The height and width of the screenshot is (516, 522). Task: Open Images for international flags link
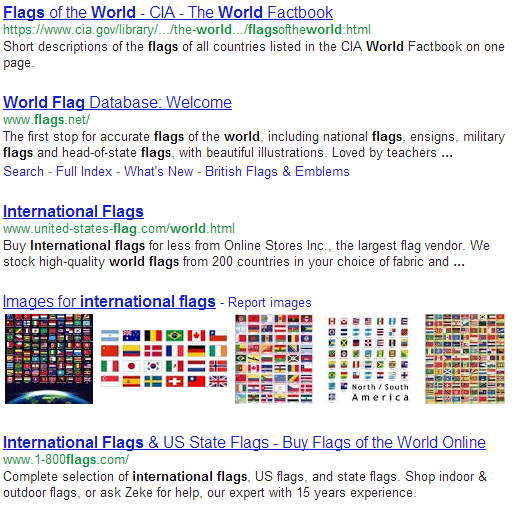pyautogui.click(x=109, y=301)
